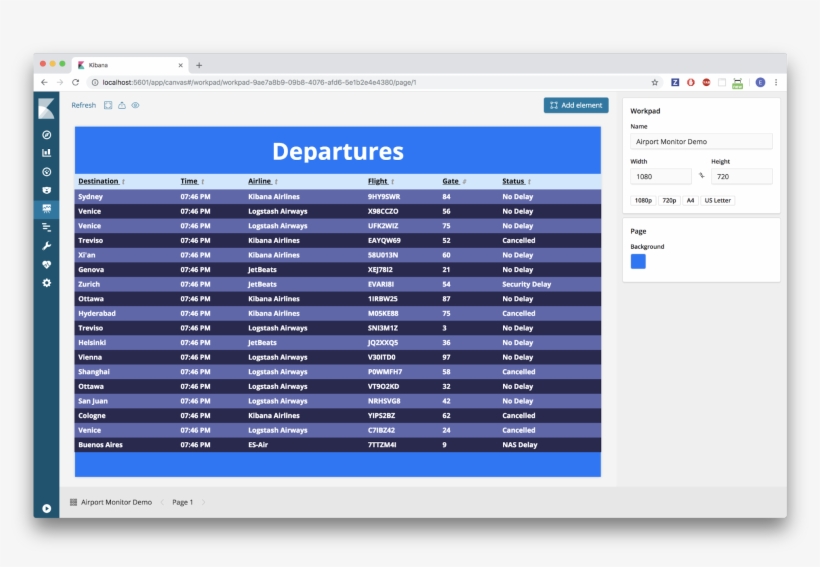Screen dimensions: 820x567
Task: Select the Kibana browser tab
Action: click(128, 64)
